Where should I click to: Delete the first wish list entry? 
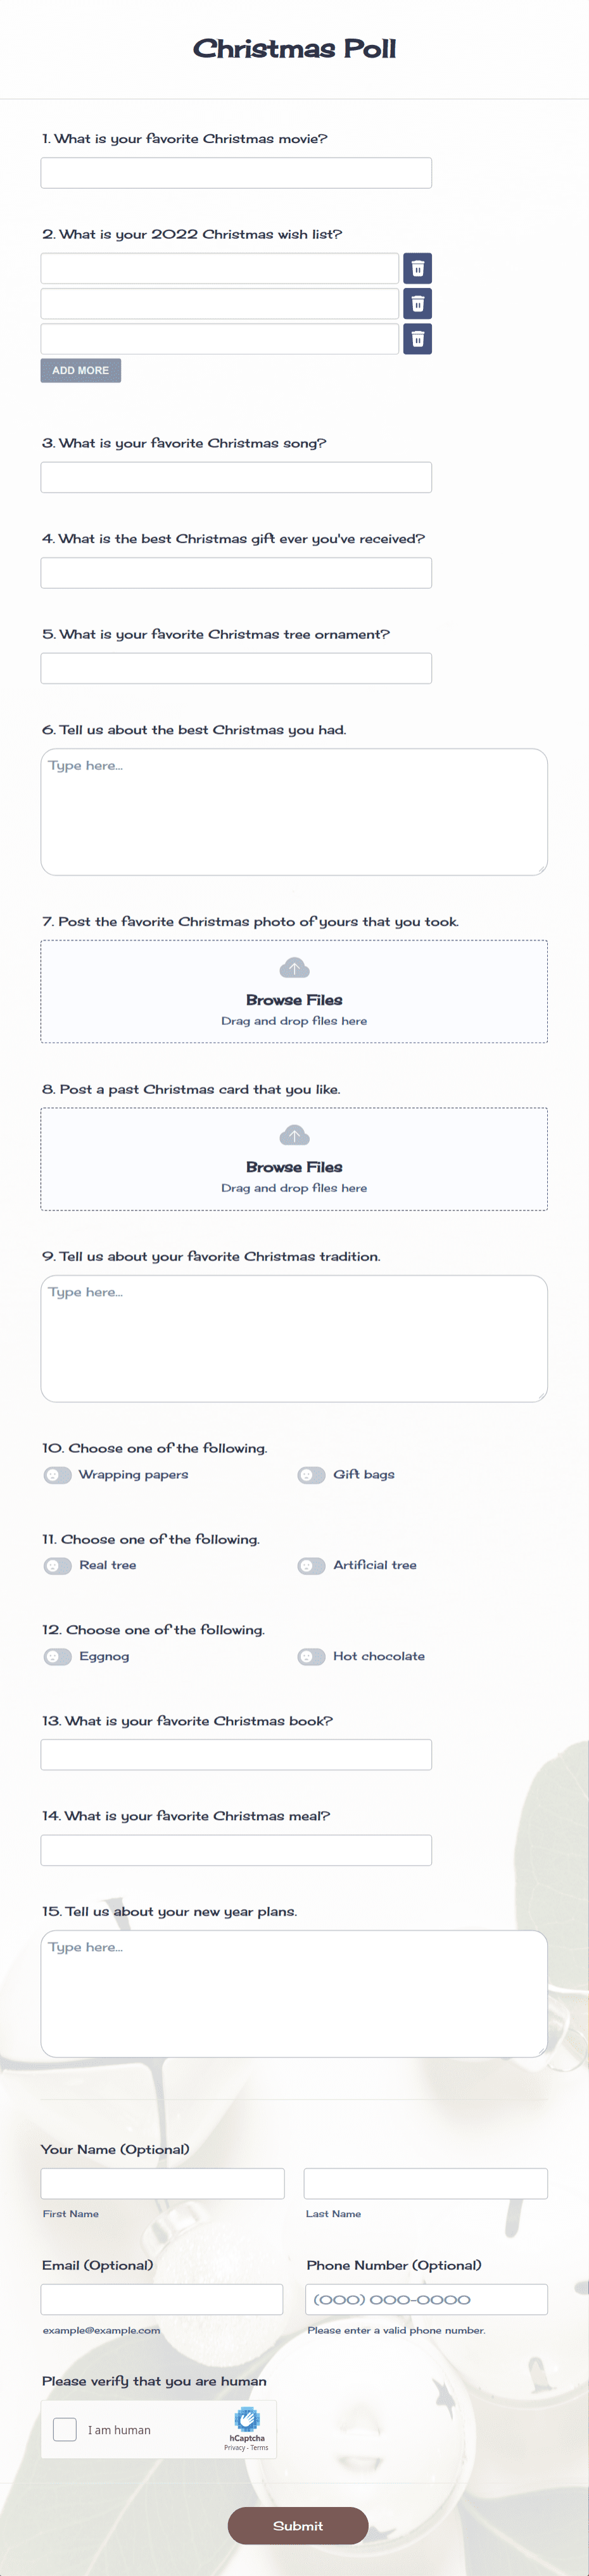(x=417, y=267)
